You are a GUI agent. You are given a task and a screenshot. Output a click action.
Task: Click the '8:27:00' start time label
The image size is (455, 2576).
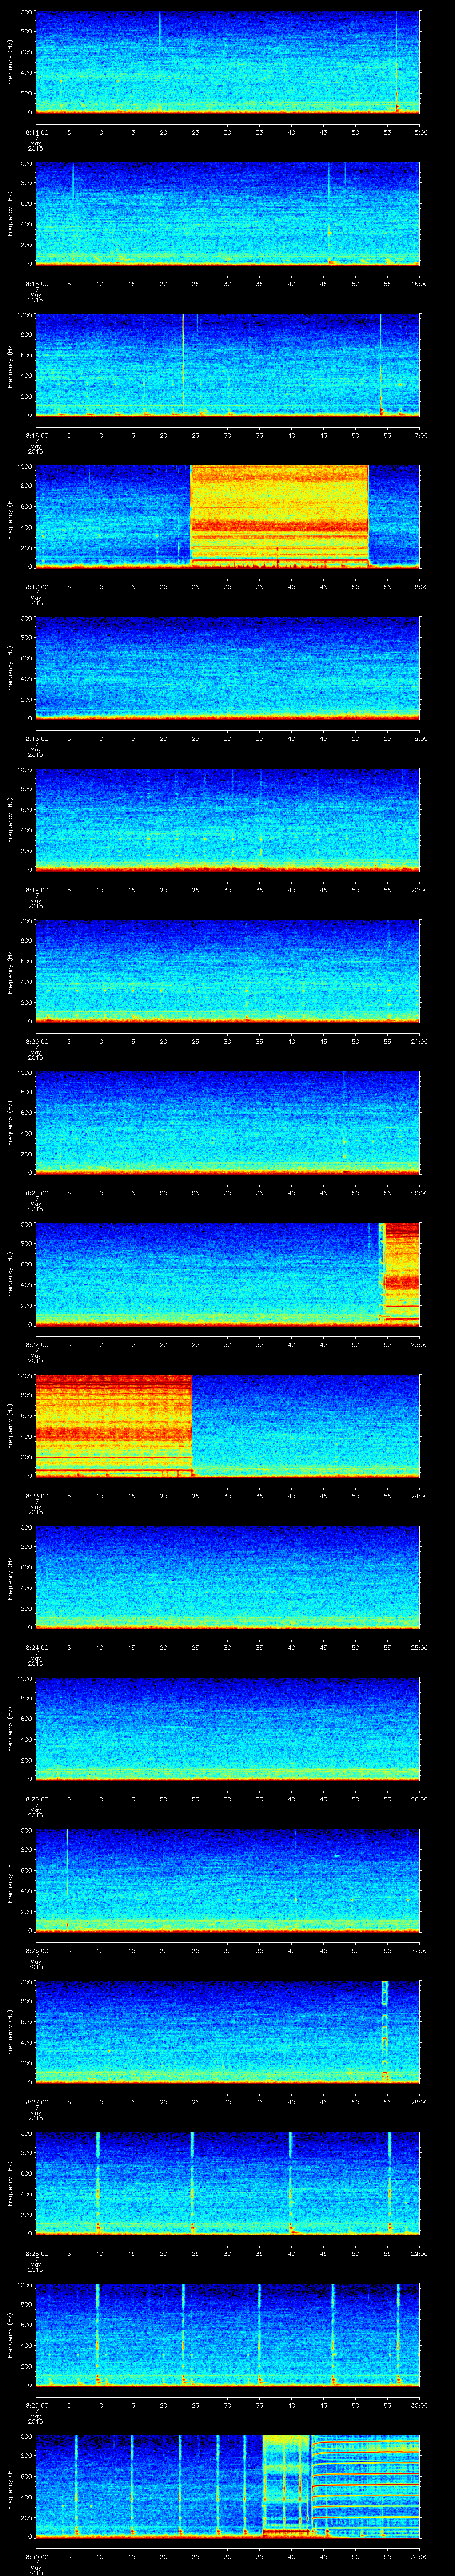[x=36, y=2101]
